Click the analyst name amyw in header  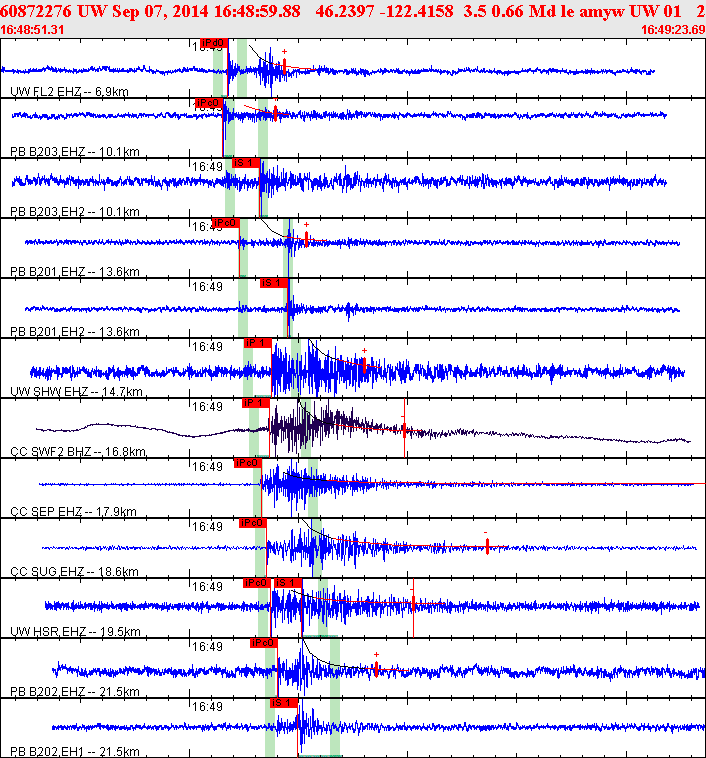tap(602, 11)
